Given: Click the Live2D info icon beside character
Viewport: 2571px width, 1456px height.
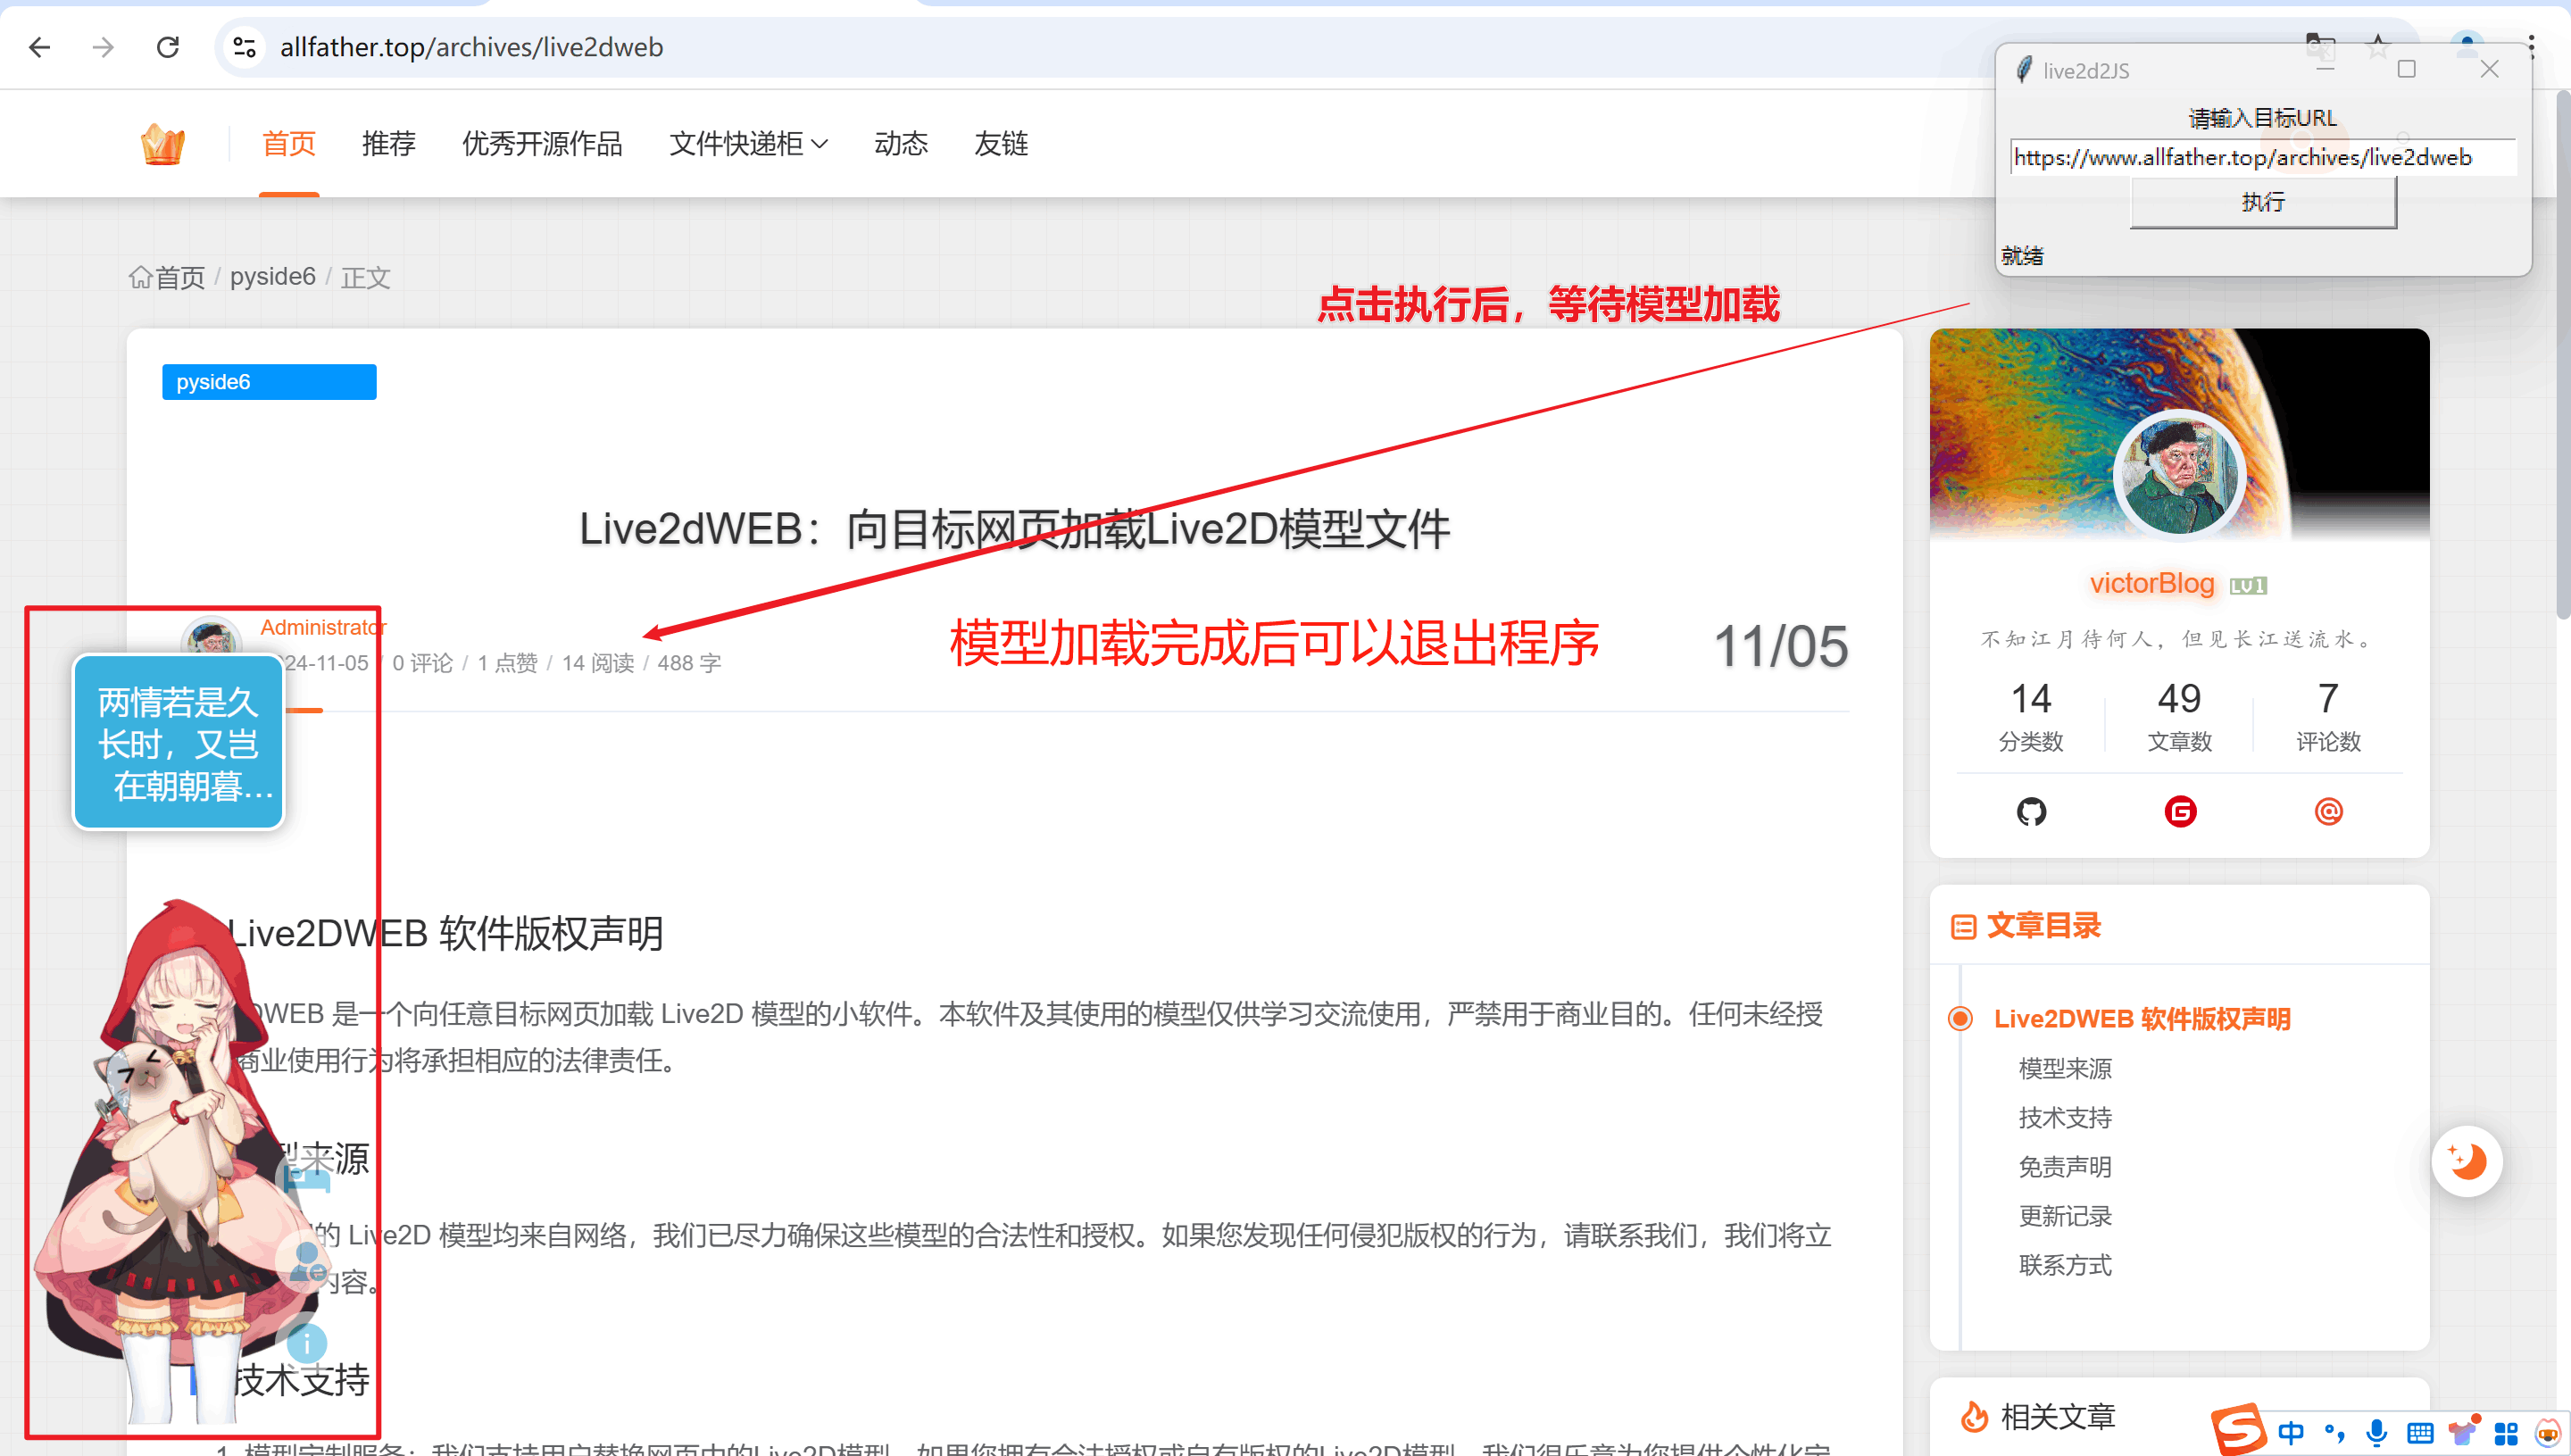Looking at the screenshot, I should click(x=306, y=1344).
